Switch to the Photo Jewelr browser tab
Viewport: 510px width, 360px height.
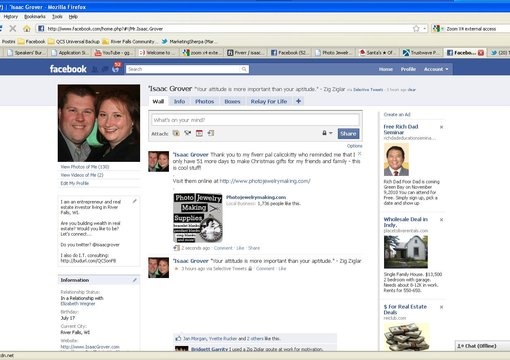(x=334, y=53)
